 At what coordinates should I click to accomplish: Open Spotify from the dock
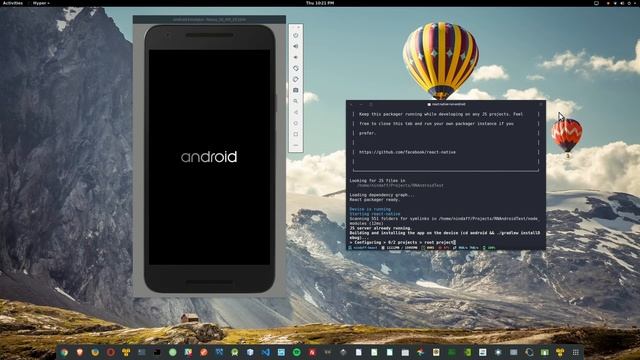point(297,352)
